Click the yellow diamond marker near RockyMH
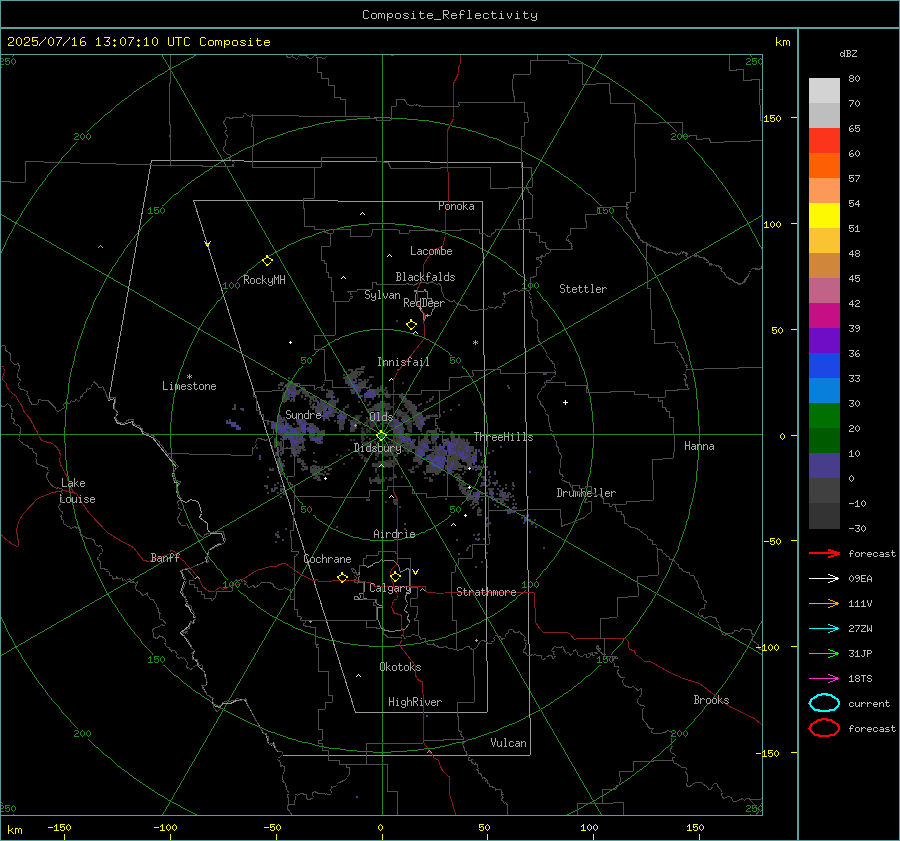The height and width of the screenshot is (841, 900). click(267, 261)
